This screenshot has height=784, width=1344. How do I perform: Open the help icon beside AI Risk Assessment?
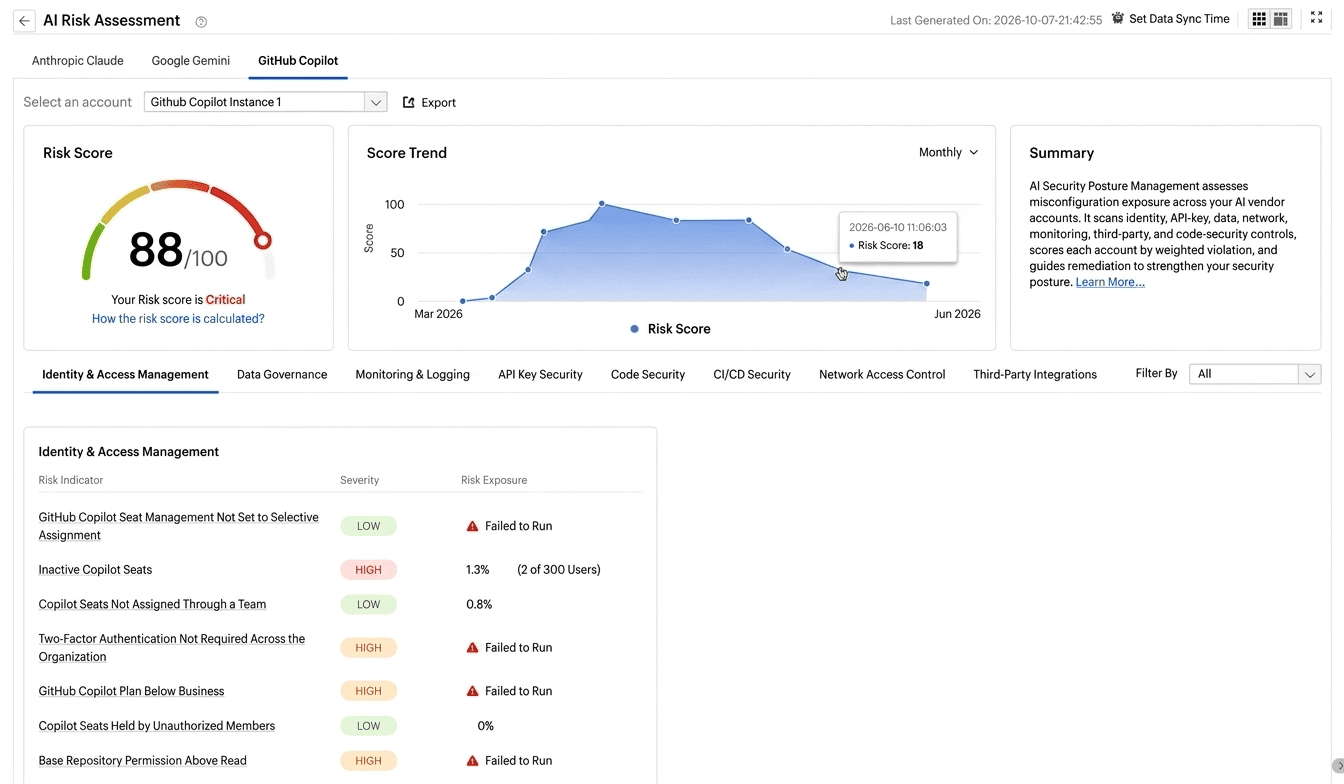coord(201,22)
